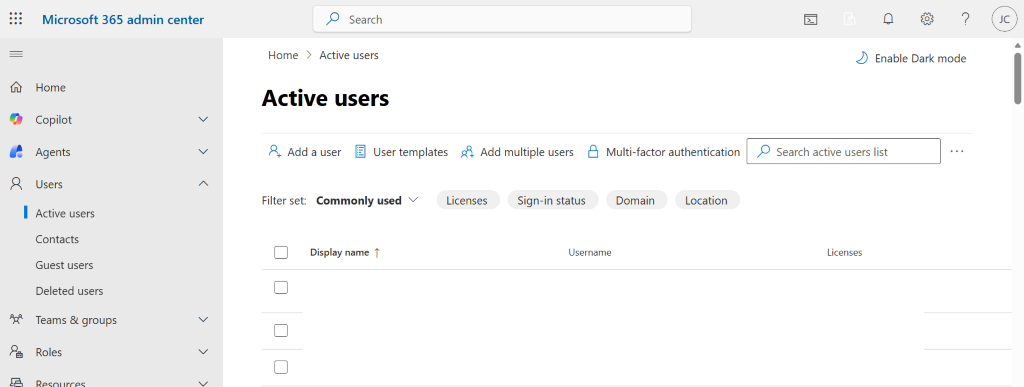
Task: Click the moon icon for Dark mode
Action: point(861,58)
